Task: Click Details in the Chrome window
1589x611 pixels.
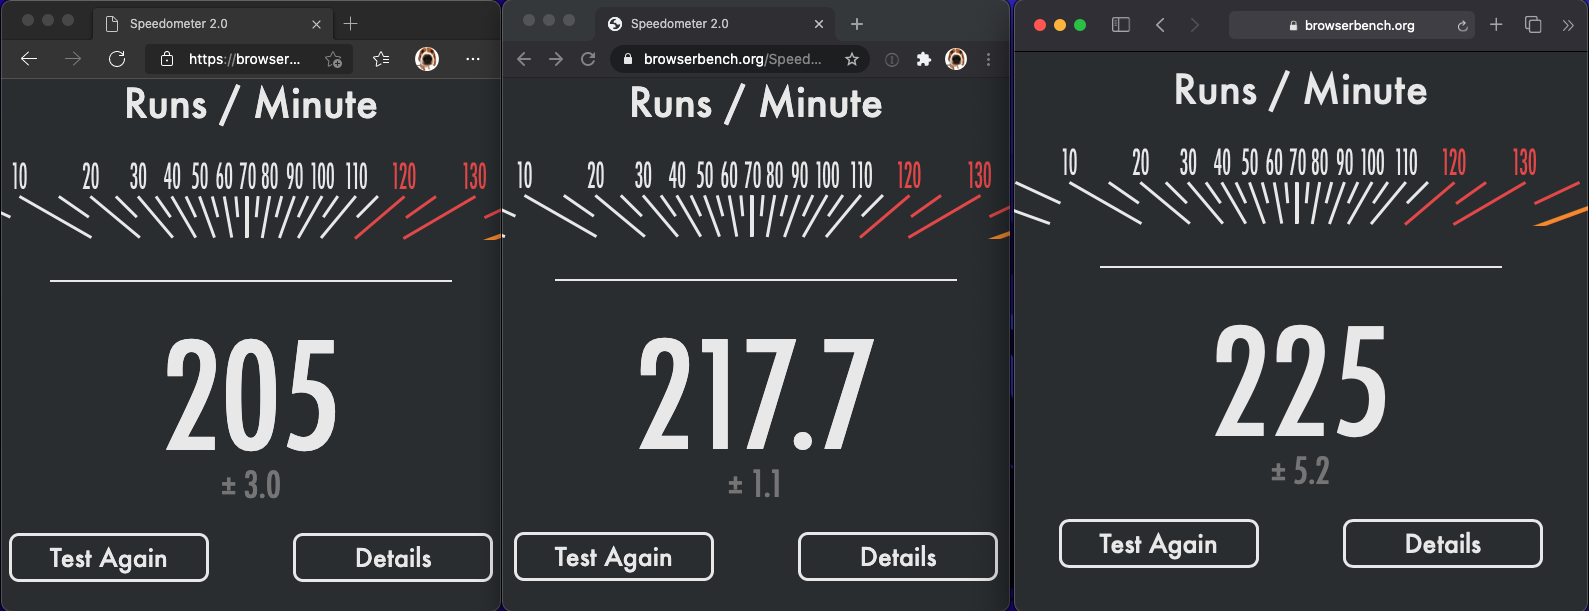Action: pos(898,557)
